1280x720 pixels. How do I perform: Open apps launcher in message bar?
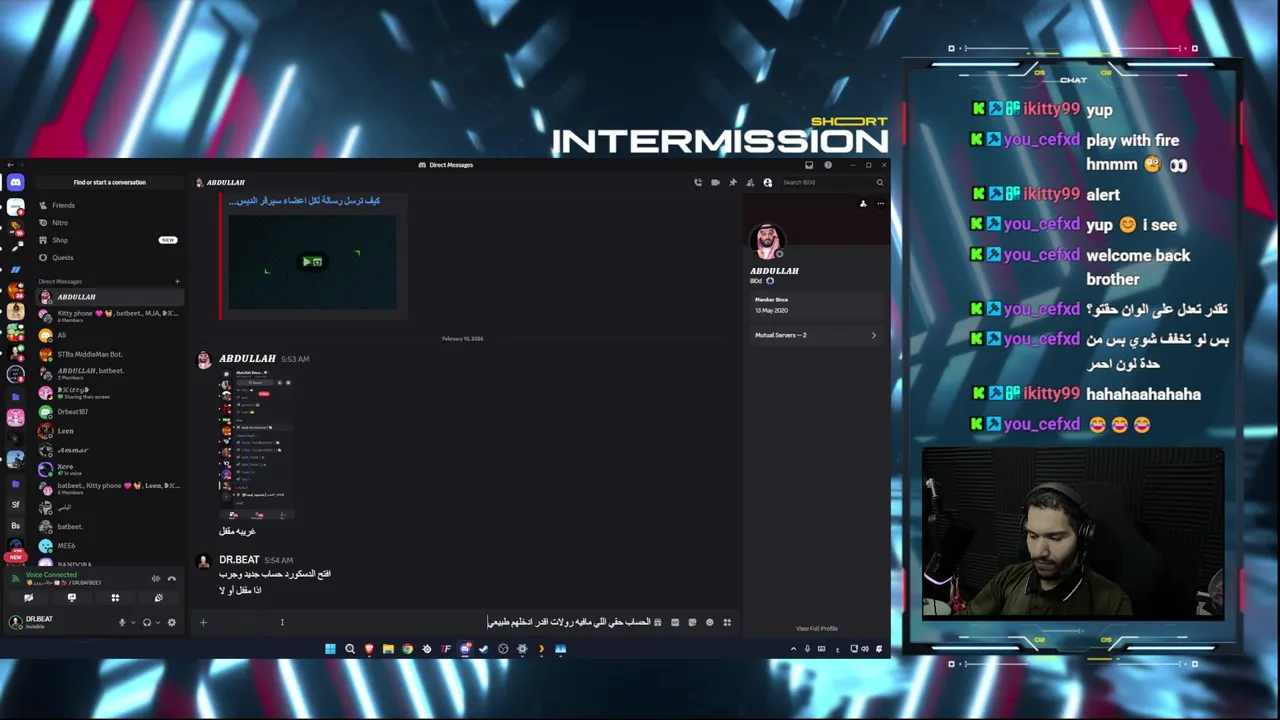coord(727,622)
